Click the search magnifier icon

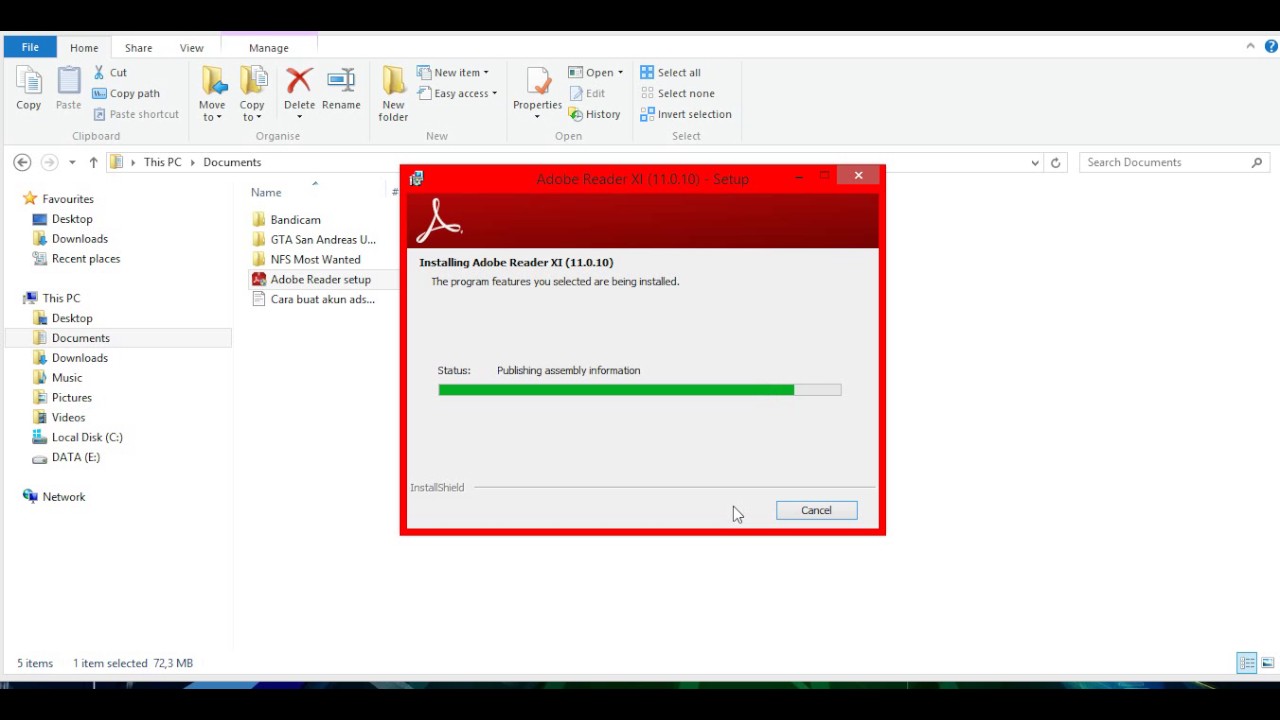point(1257,162)
